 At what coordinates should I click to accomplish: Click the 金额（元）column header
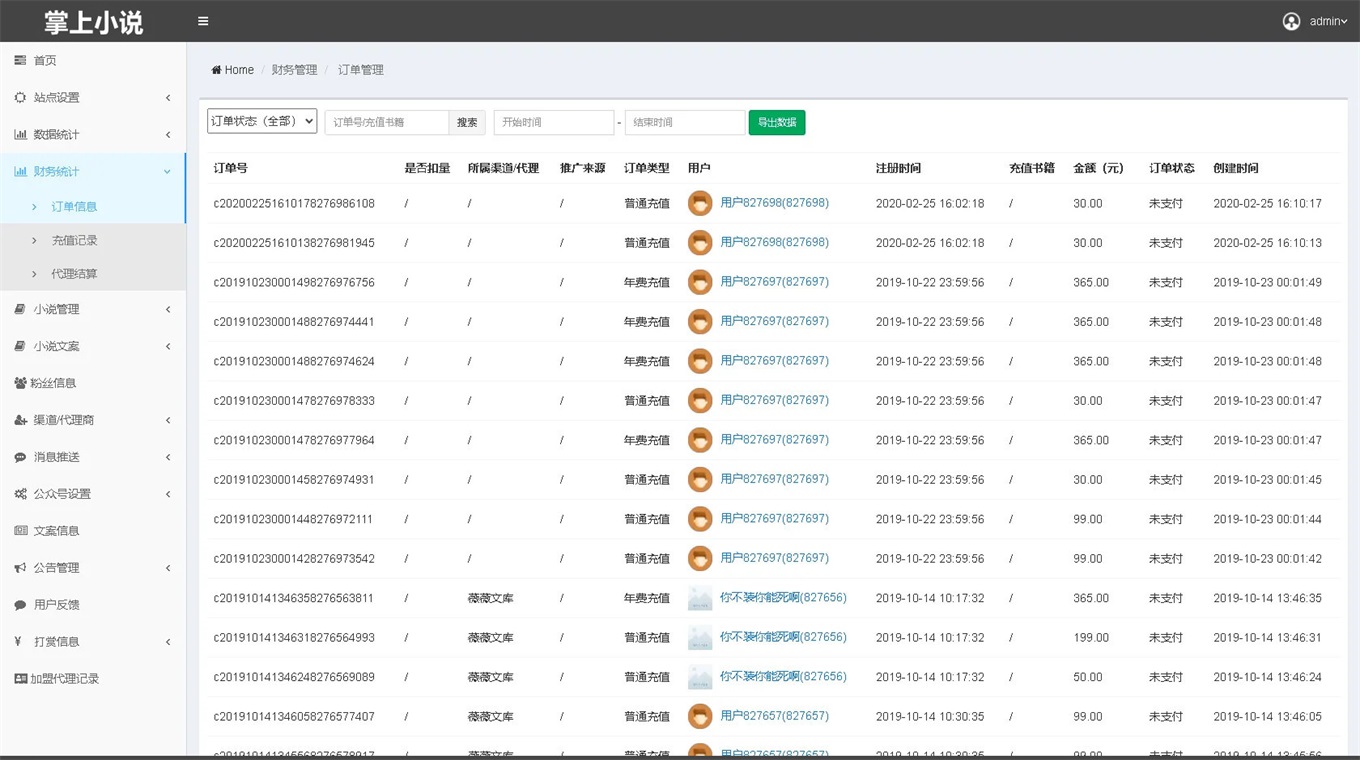point(1101,168)
